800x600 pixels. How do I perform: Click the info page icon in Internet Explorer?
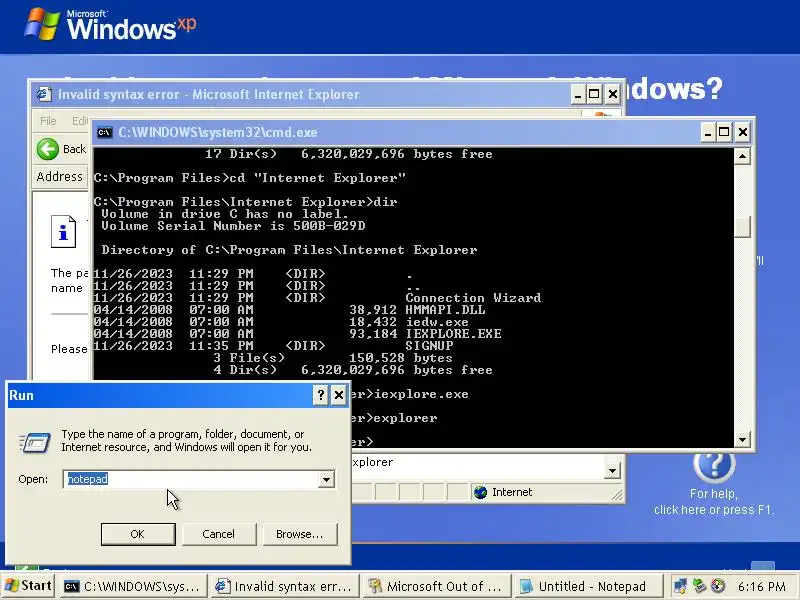tap(63, 232)
